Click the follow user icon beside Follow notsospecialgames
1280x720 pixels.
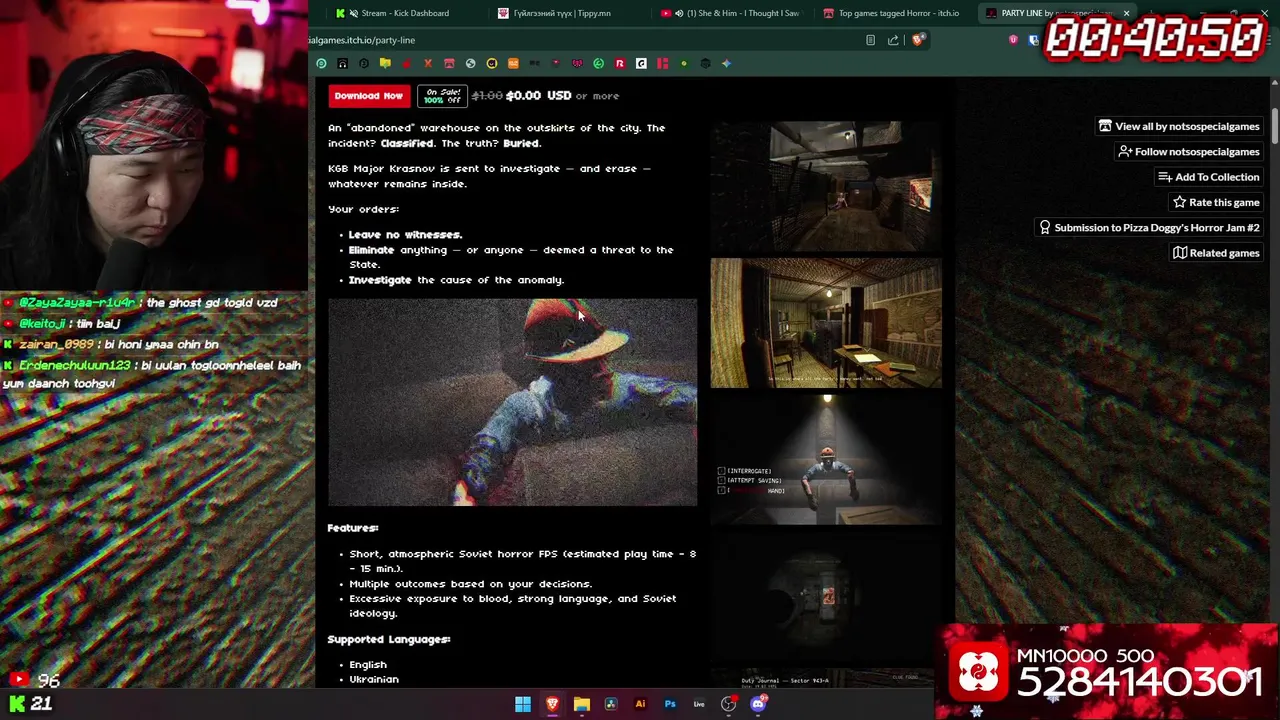coord(1125,151)
